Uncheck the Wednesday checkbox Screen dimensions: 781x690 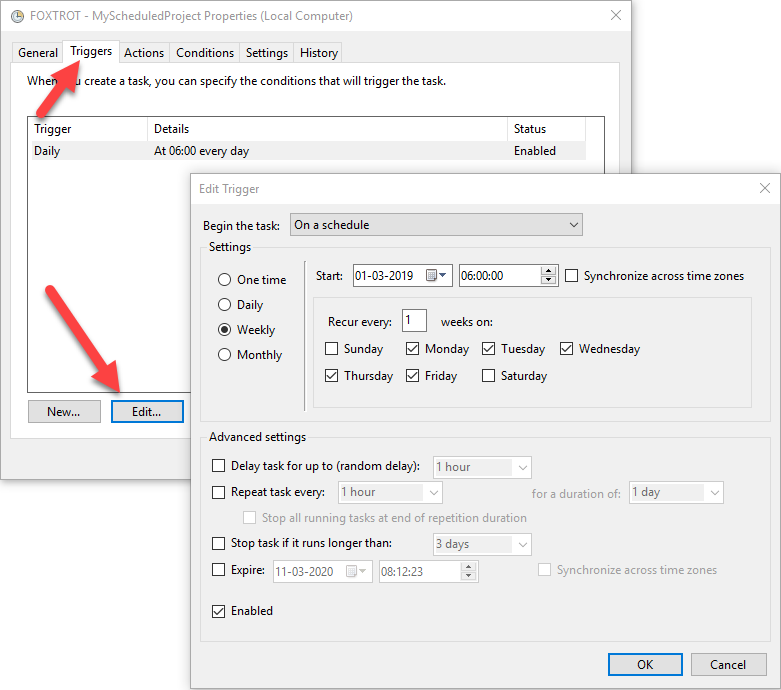pos(566,348)
